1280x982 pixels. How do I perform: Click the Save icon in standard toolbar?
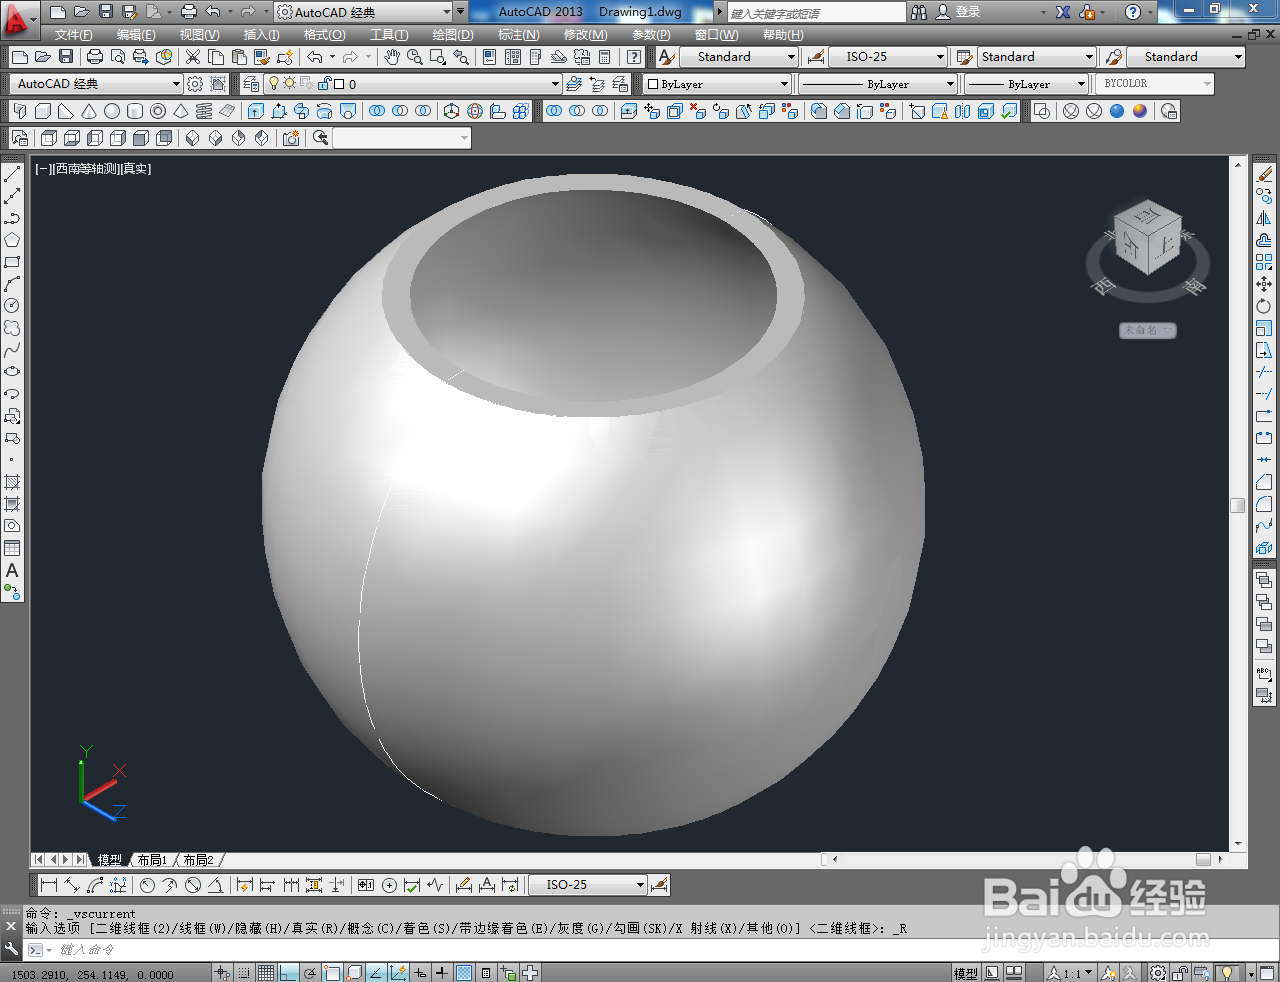coord(66,57)
